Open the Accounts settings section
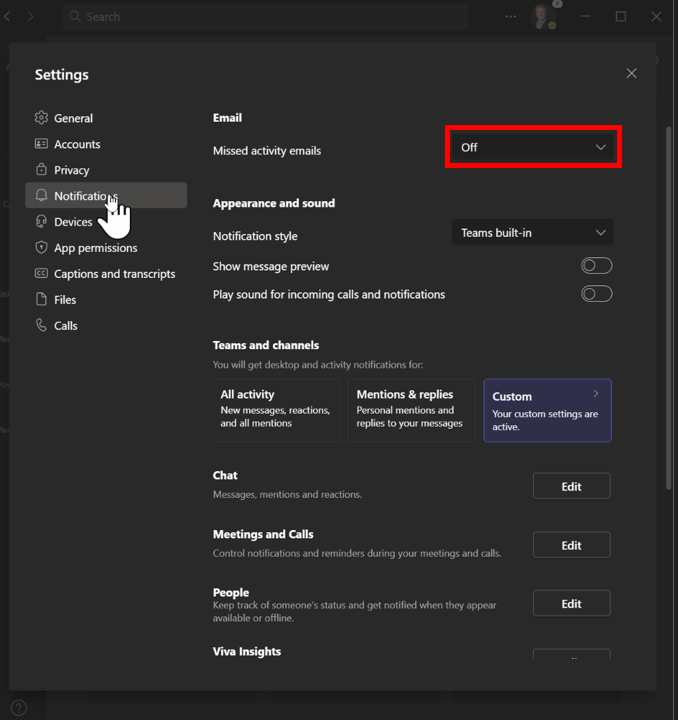The image size is (678, 720). coord(106,144)
